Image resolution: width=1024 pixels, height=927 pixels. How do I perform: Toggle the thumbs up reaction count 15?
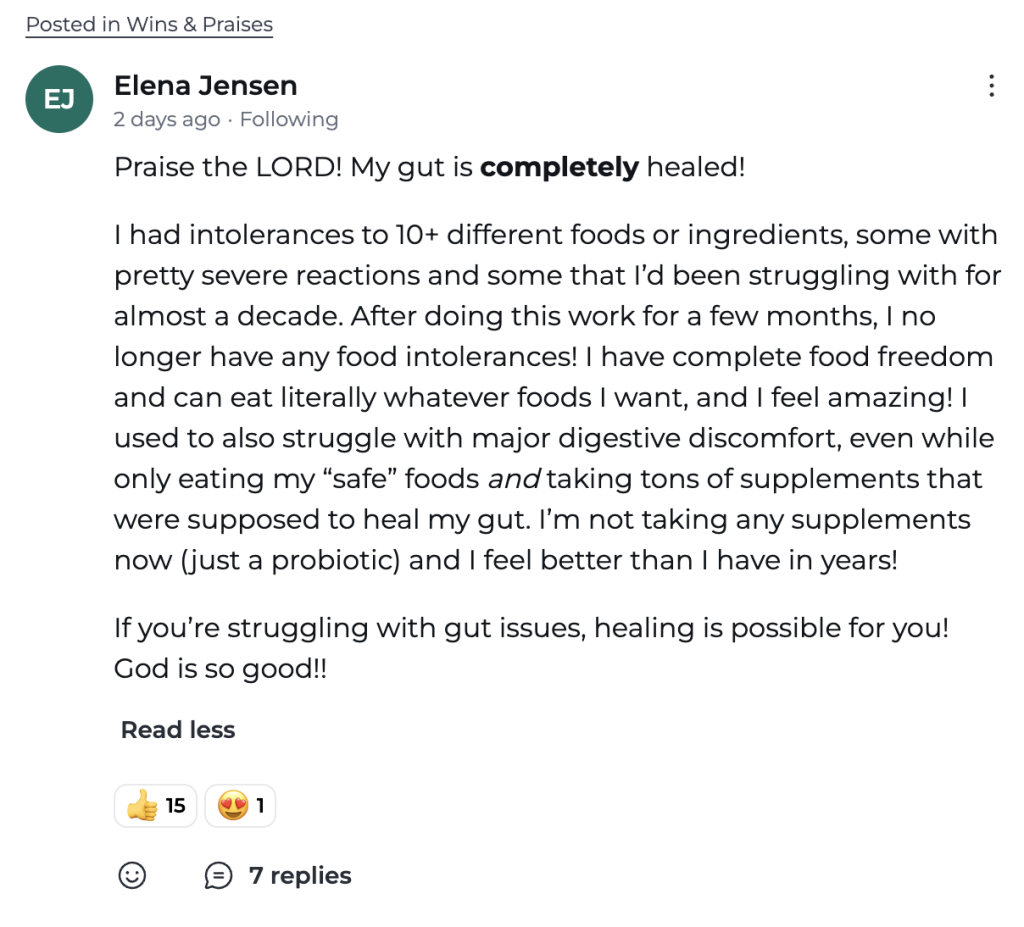tap(176, 806)
